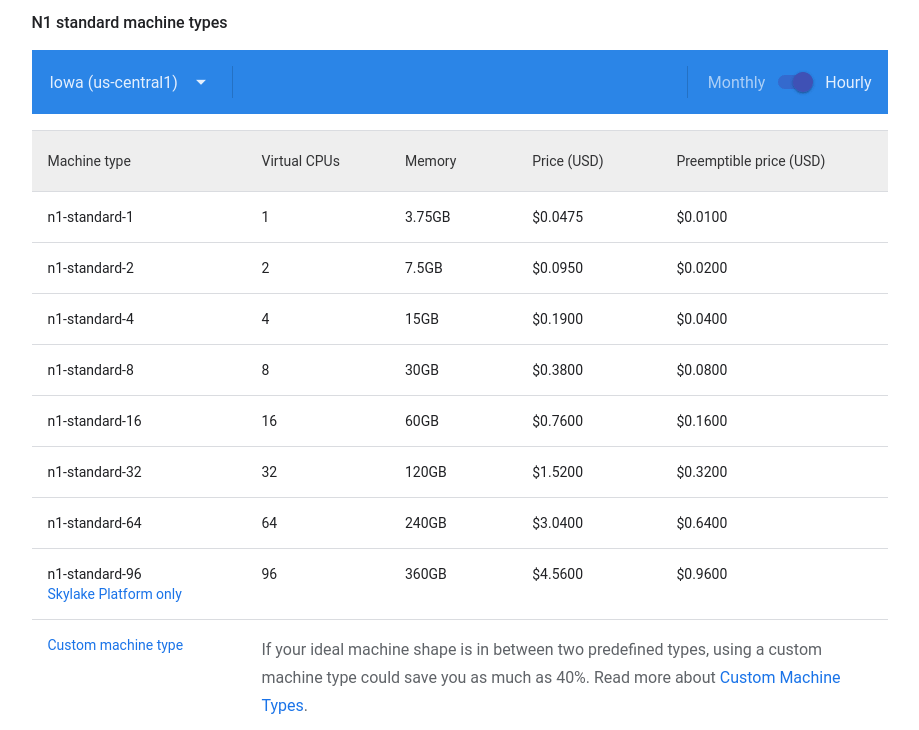Select the Hourly pricing label

848,82
